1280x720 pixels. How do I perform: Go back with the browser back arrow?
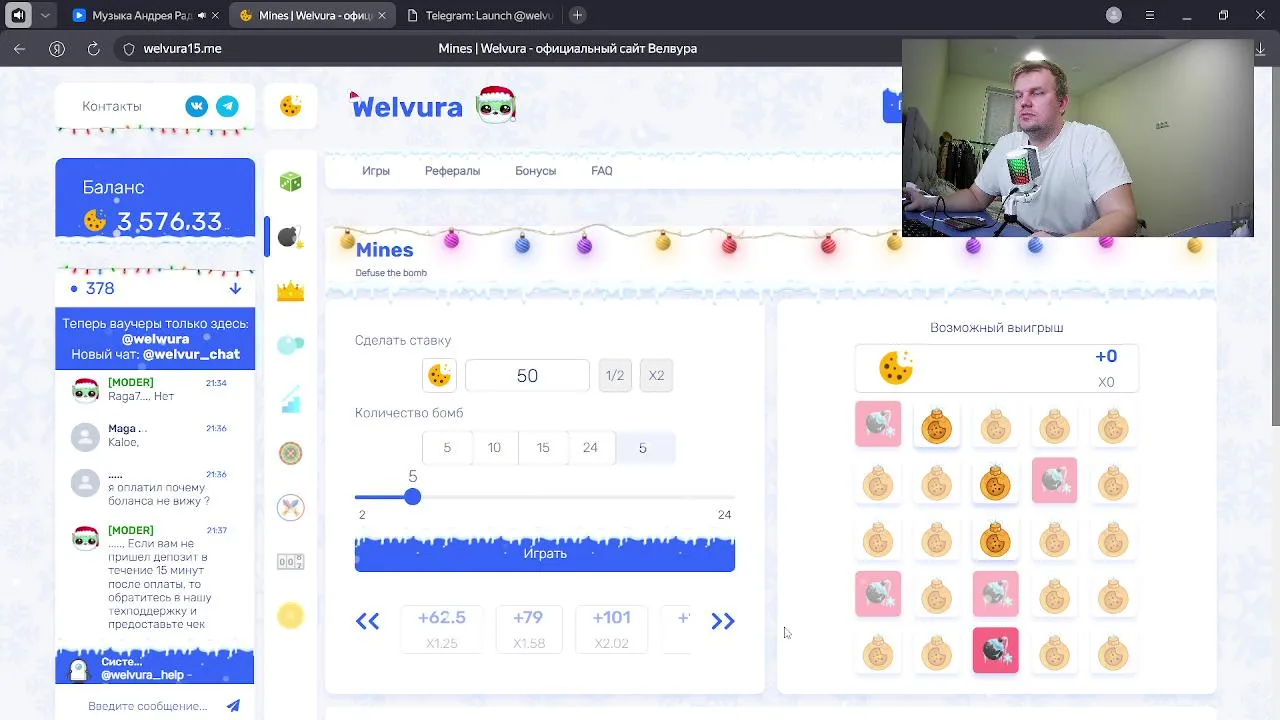click(x=20, y=48)
